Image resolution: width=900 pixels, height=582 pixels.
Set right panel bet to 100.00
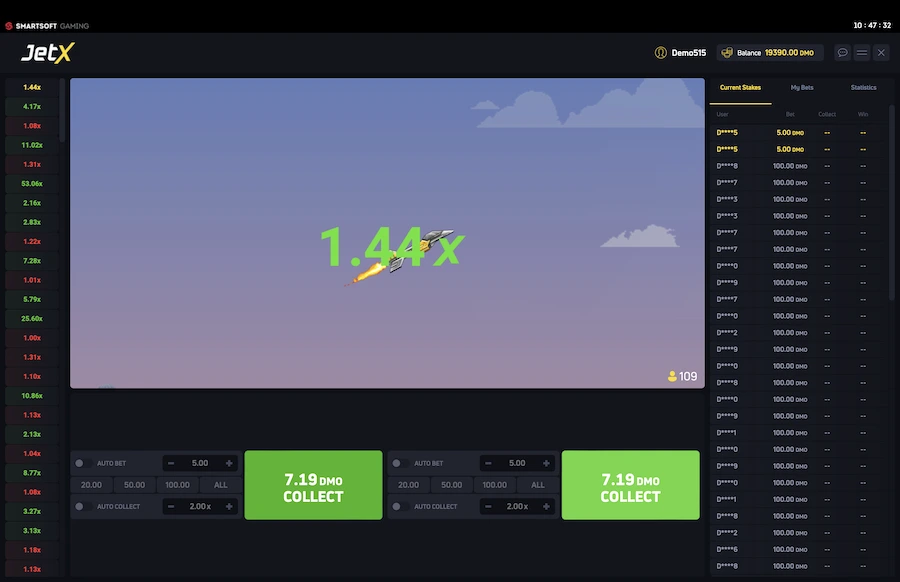point(494,485)
